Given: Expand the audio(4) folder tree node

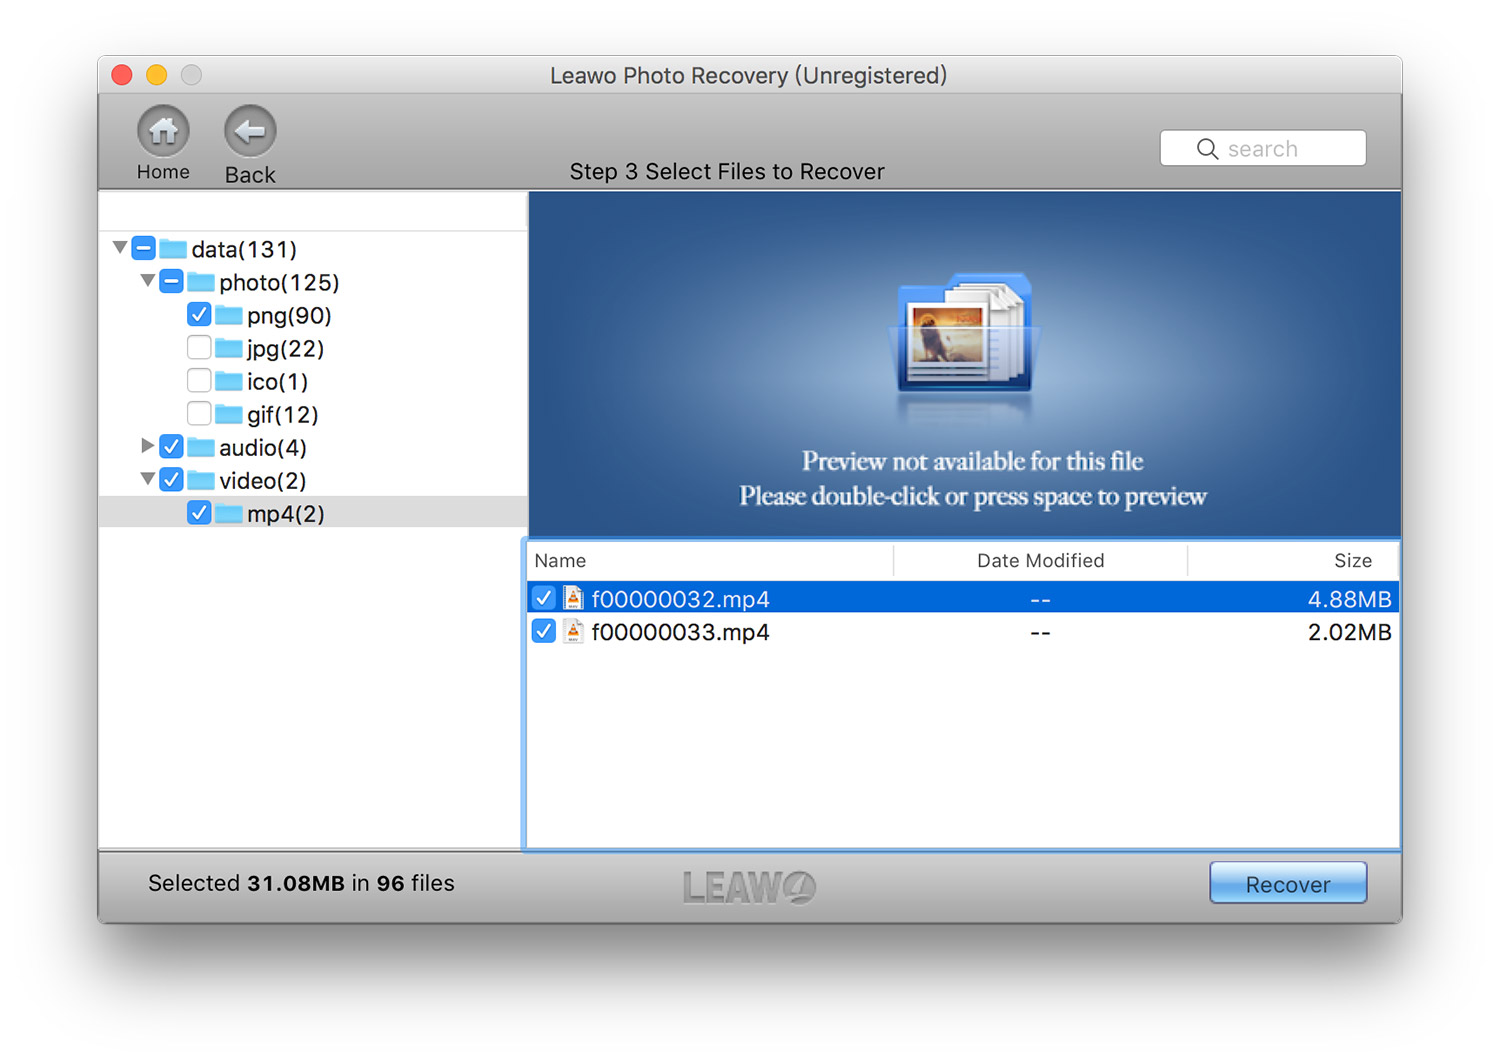Looking at the screenshot, I should click(147, 446).
